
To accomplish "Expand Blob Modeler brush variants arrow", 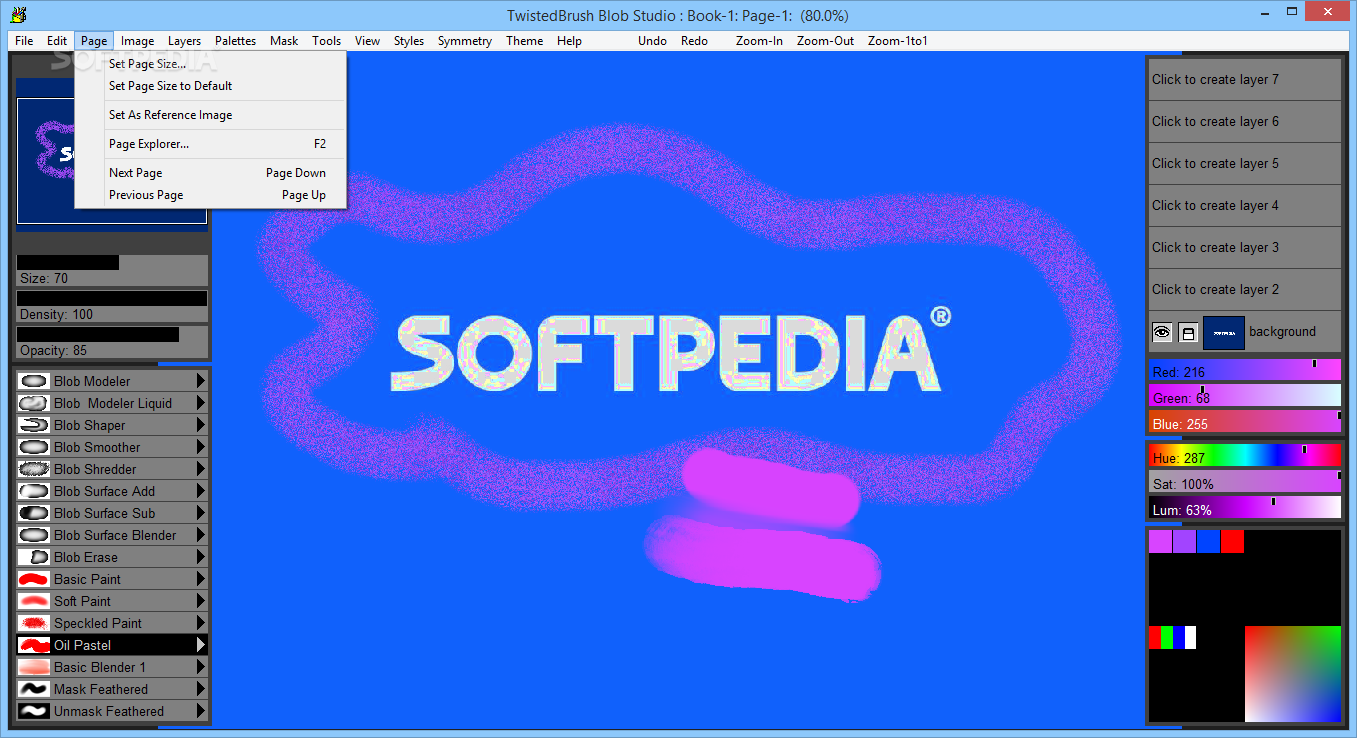I will [x=201, y=381].
